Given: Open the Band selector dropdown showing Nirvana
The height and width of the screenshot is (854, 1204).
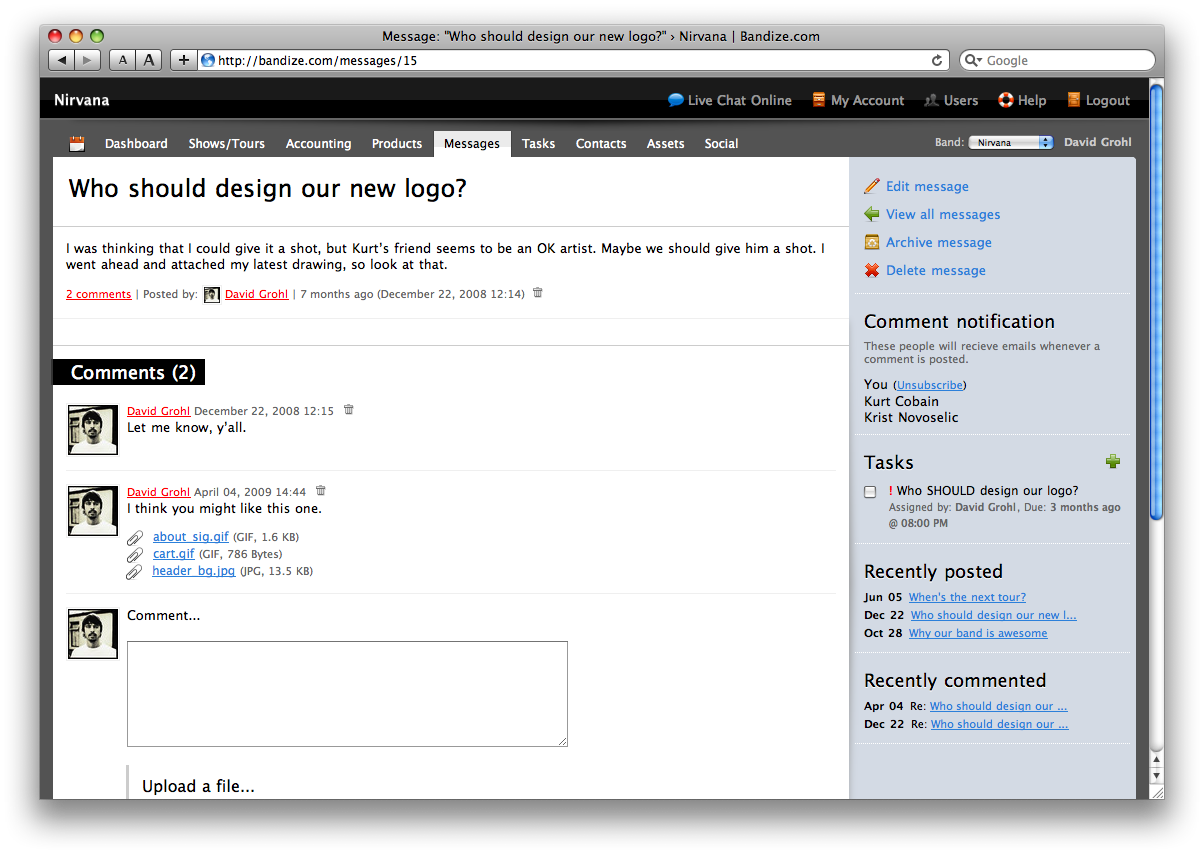Looking at the screenshot, I should pyautogui.click(x=1011, y=143).
